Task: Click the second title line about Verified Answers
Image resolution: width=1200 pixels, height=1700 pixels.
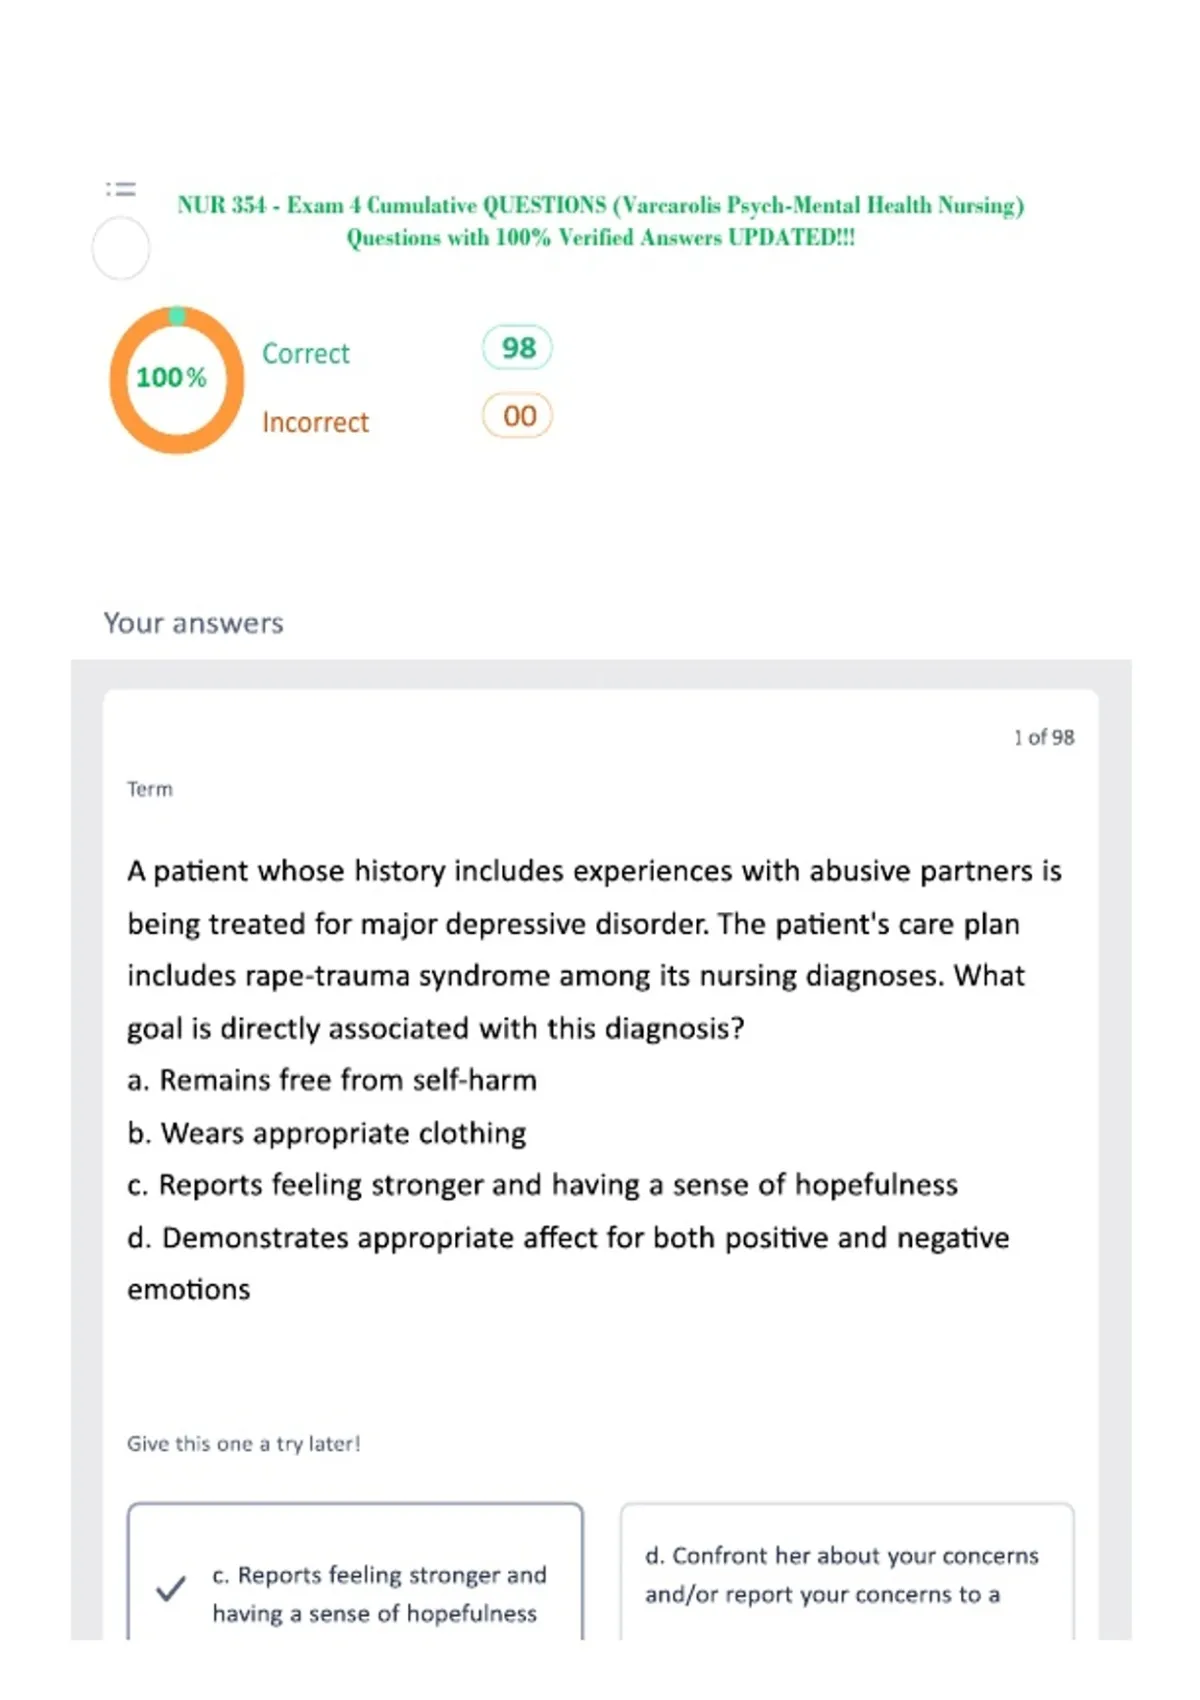Action: click(x=600, y=238)
